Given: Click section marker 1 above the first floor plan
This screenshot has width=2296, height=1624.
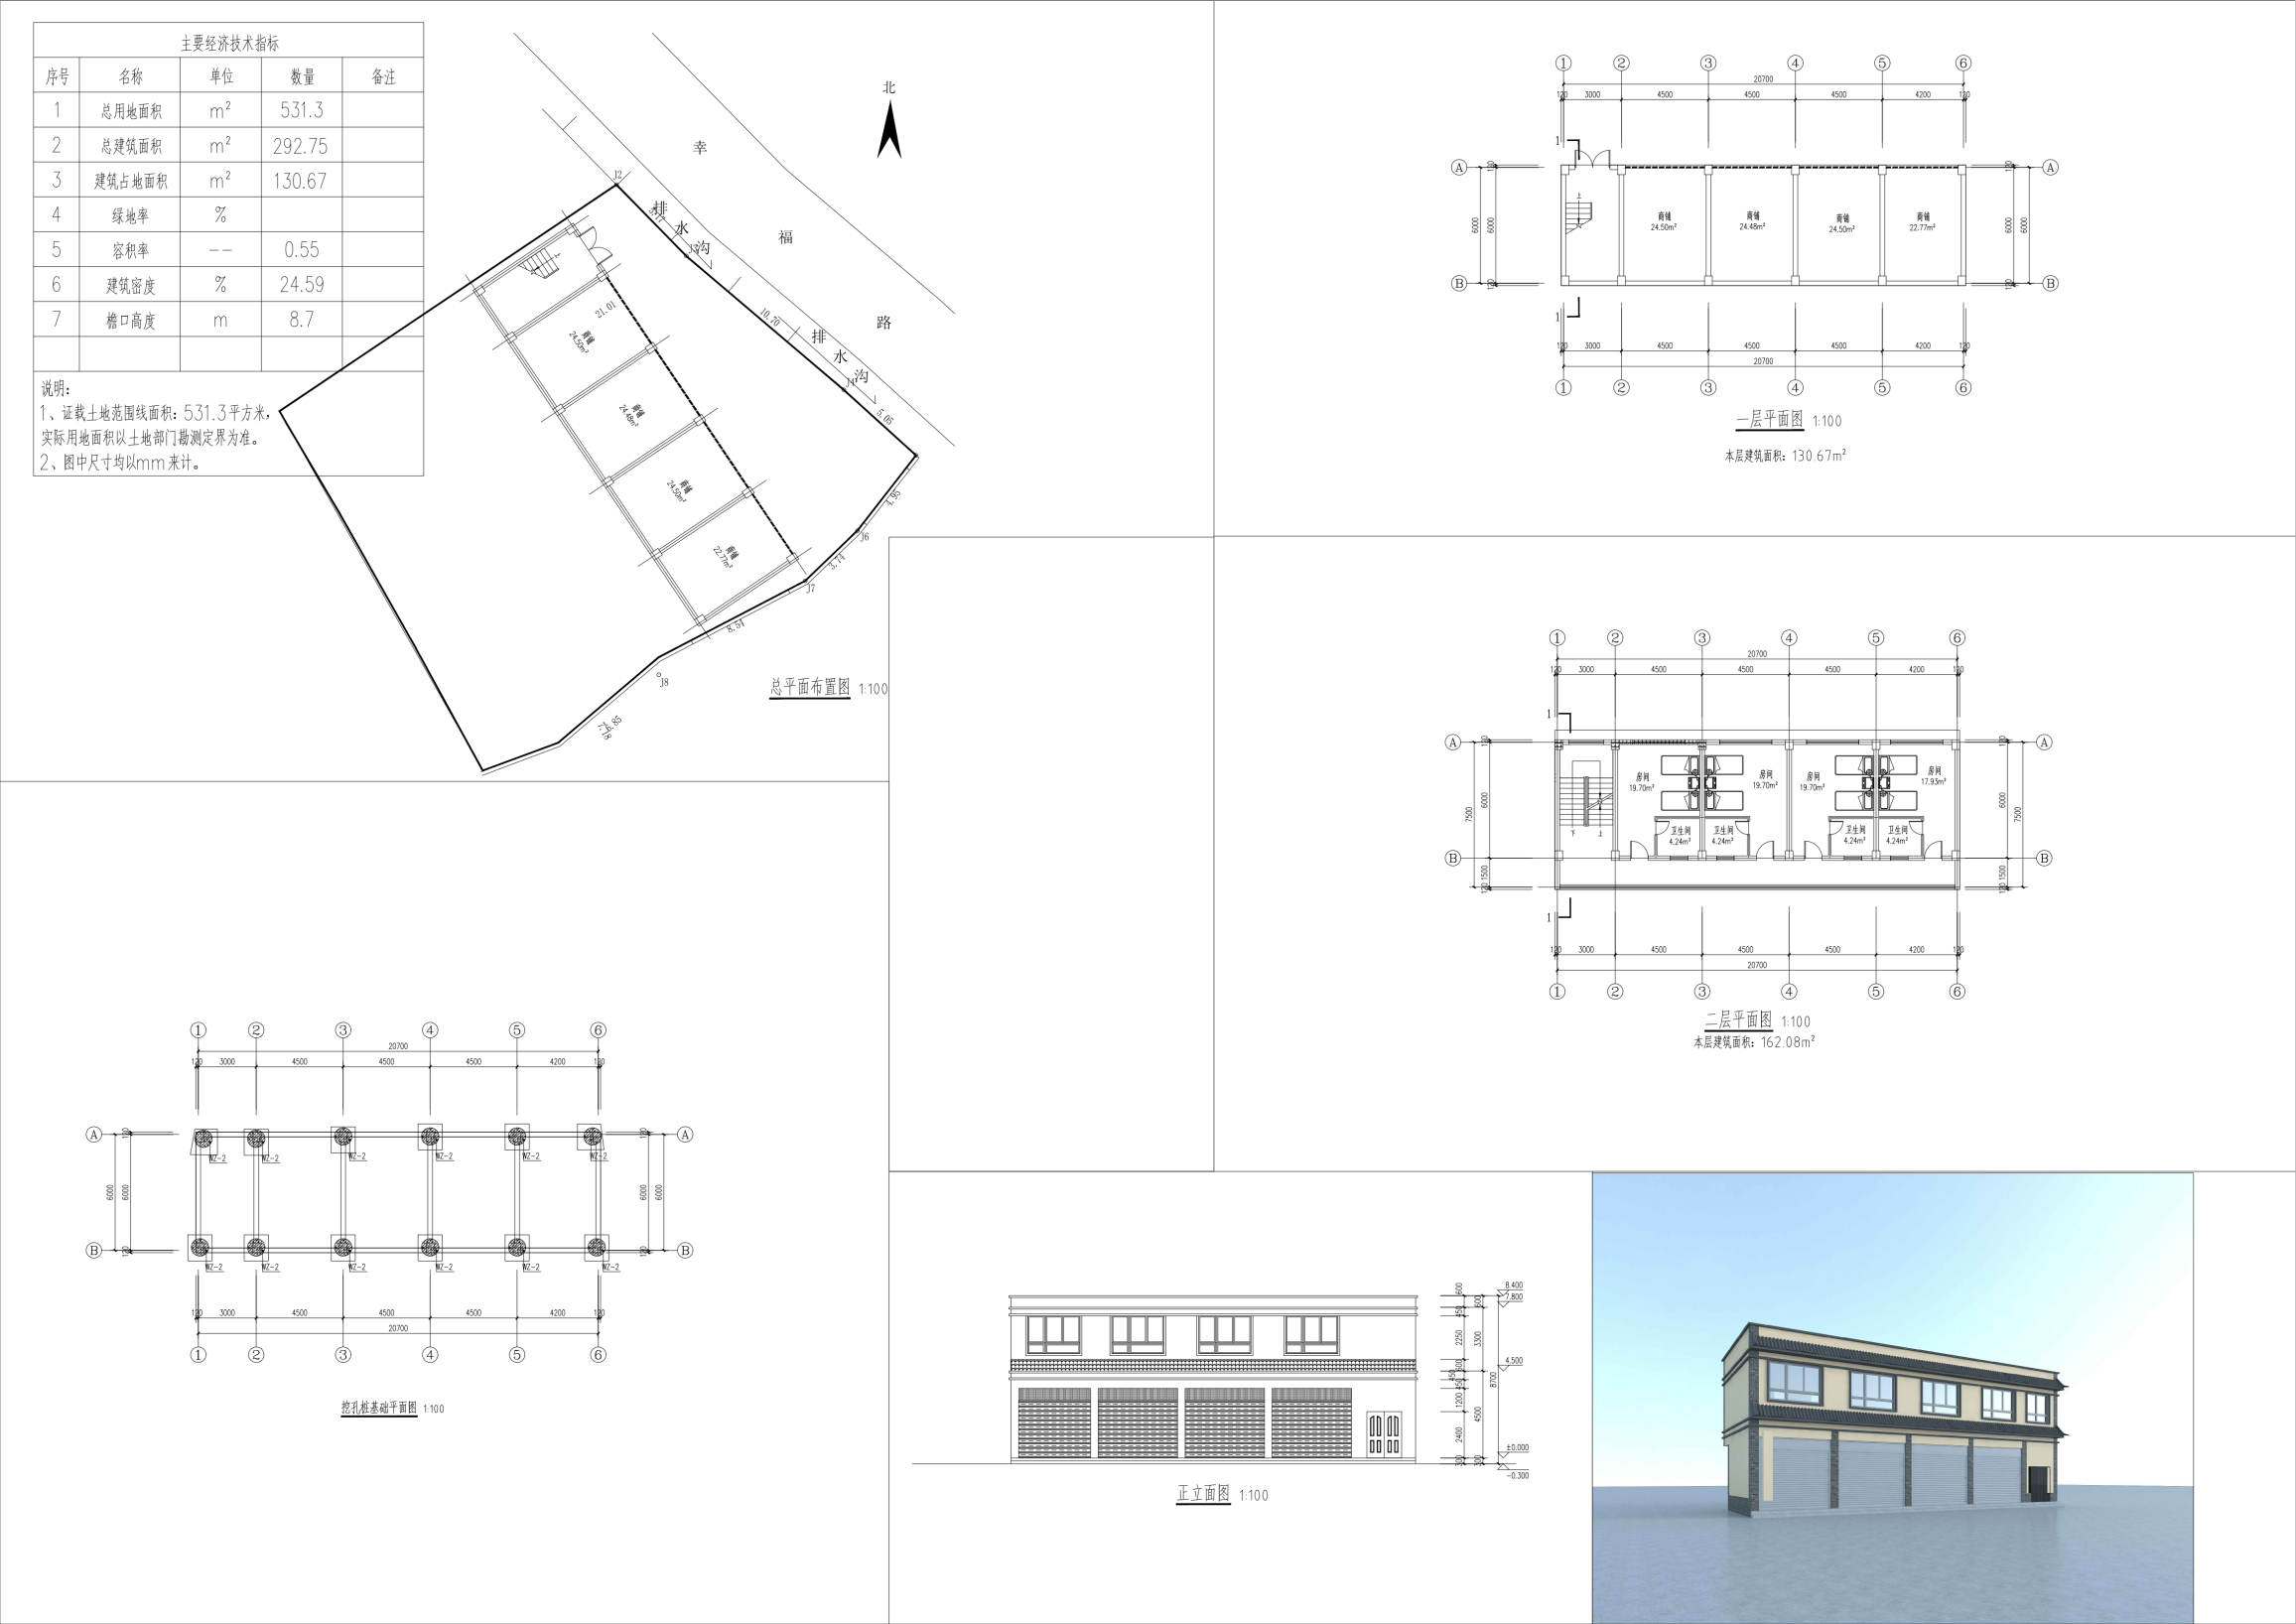Looking at the screenshot, I should pos(1557,140).
